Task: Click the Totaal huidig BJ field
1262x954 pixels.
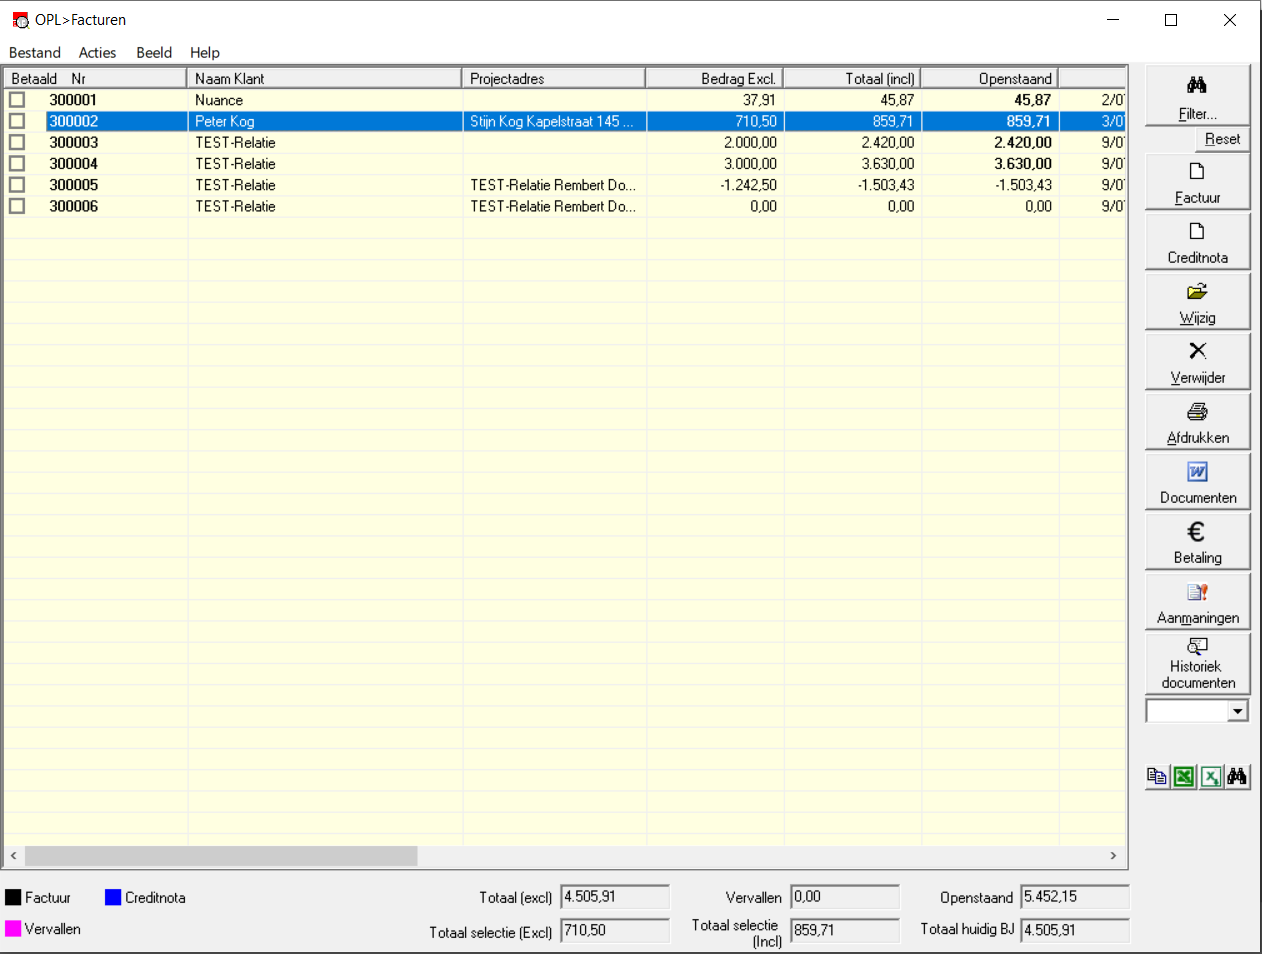Action: [x=1075, y=930]
